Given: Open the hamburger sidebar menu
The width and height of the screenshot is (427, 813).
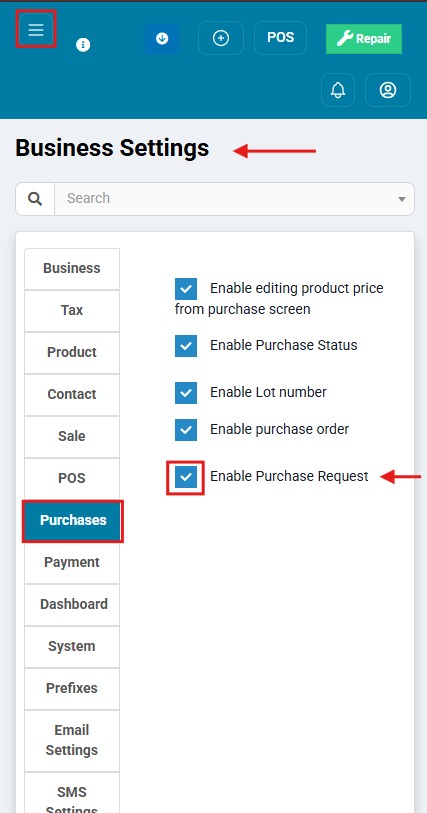Looking at the screenshot, I should 36,29.
